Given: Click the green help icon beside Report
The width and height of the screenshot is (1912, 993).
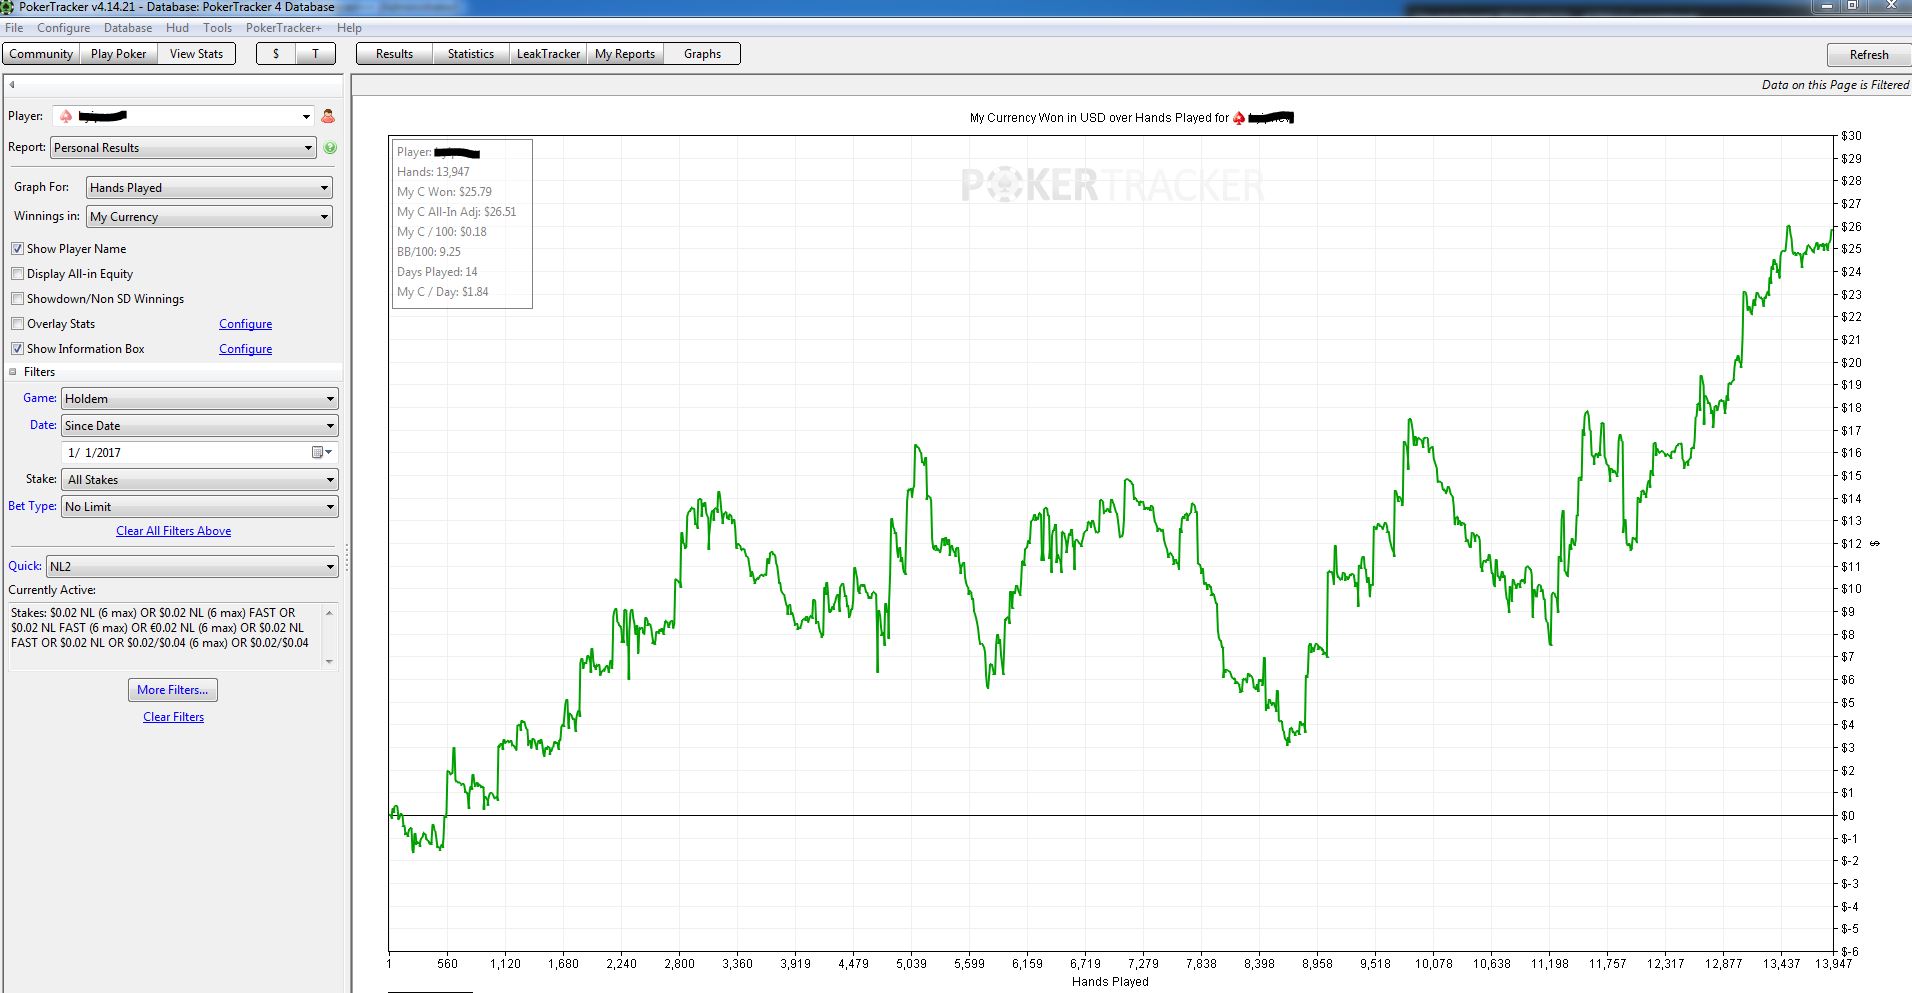Looking at the screenshot, I should tap(330, 147).
